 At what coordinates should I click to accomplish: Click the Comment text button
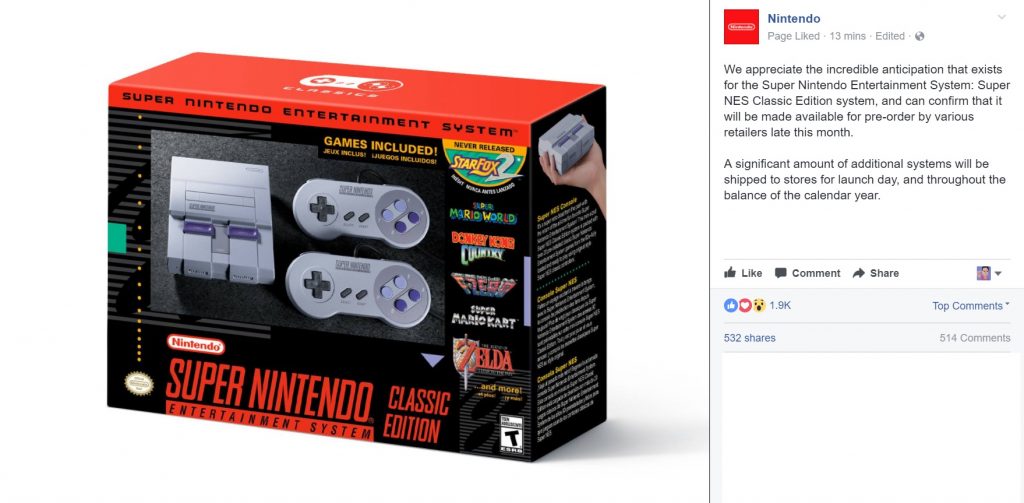(x=816, y=273)
